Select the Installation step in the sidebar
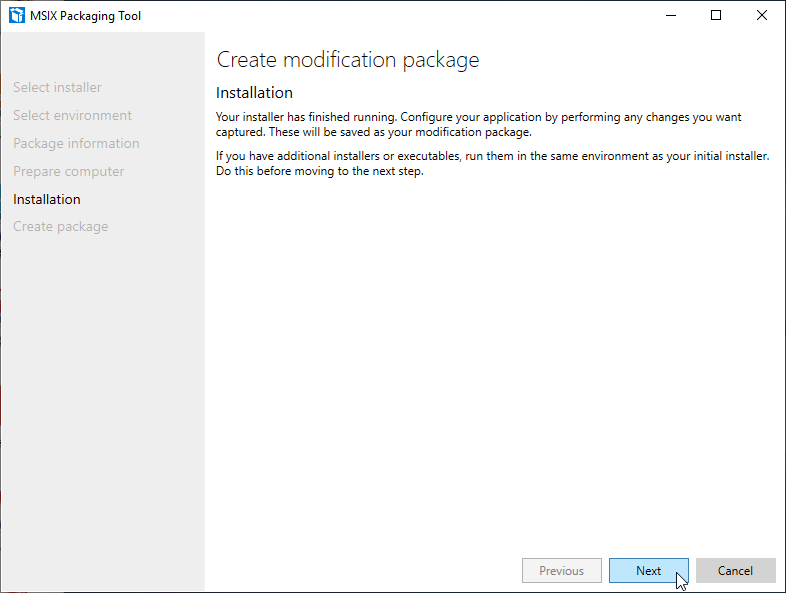The width and height of the screenshot is (786, 593). pyautogui.click(x=47, y=199)
